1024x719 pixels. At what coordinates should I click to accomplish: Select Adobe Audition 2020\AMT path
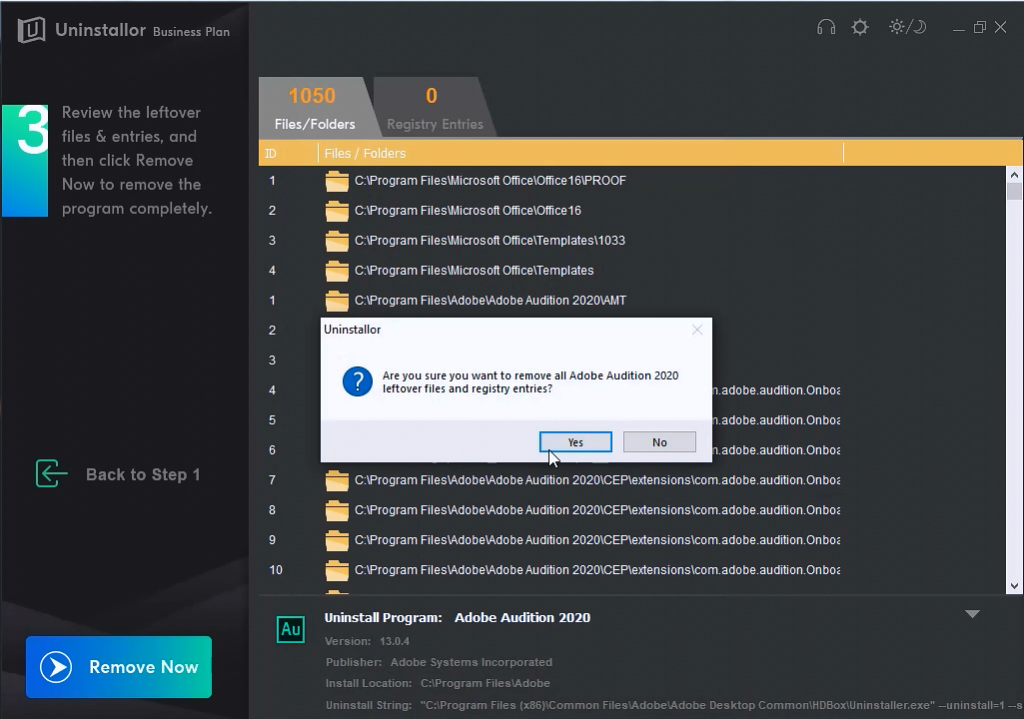click(490, 300)
